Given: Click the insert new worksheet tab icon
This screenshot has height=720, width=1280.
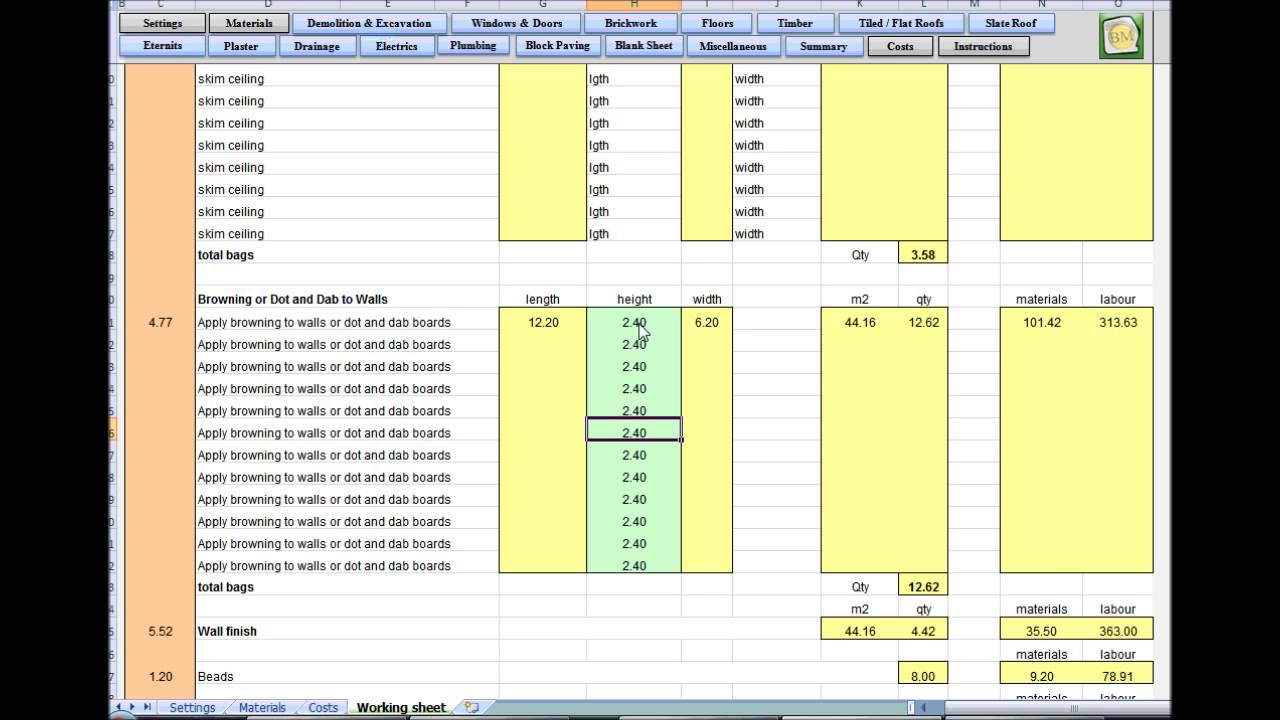Looking at the screenshot, I should tap(472, 707).
